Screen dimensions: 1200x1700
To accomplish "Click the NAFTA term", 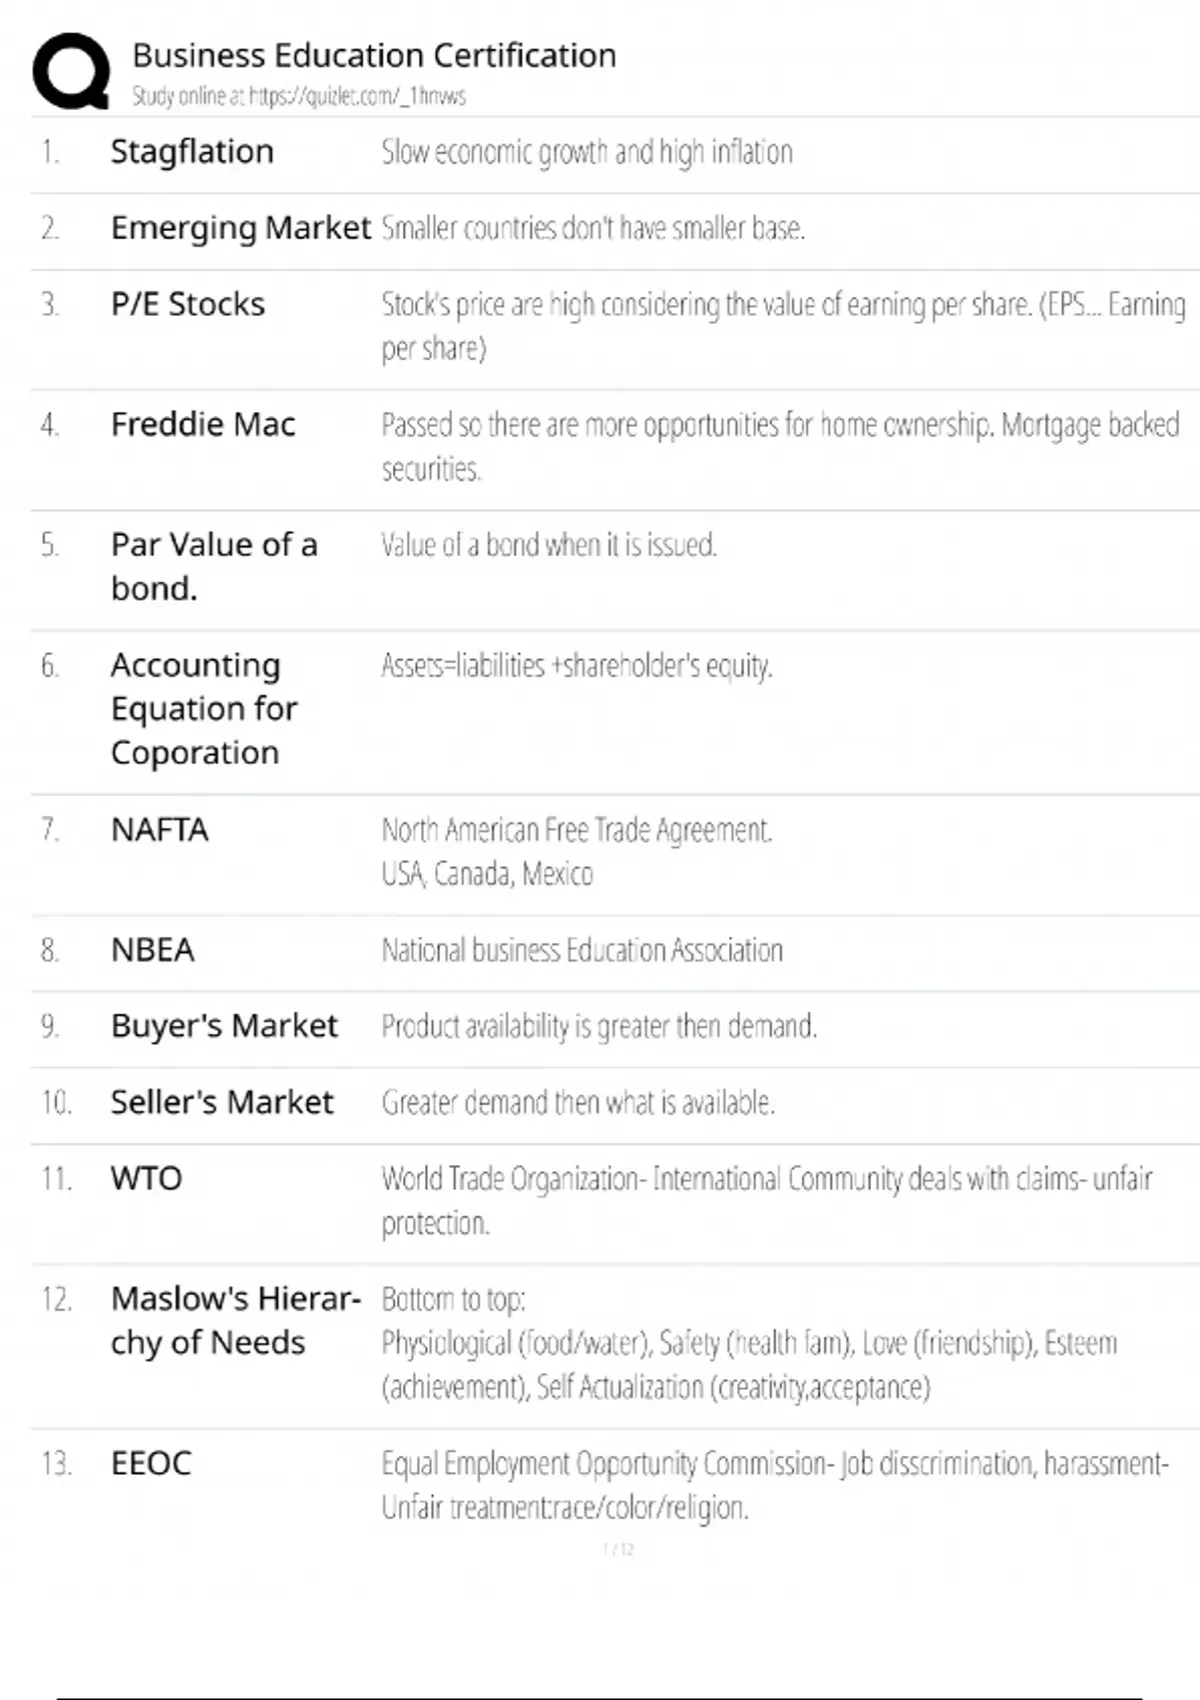I will click(x=160, y=829).
